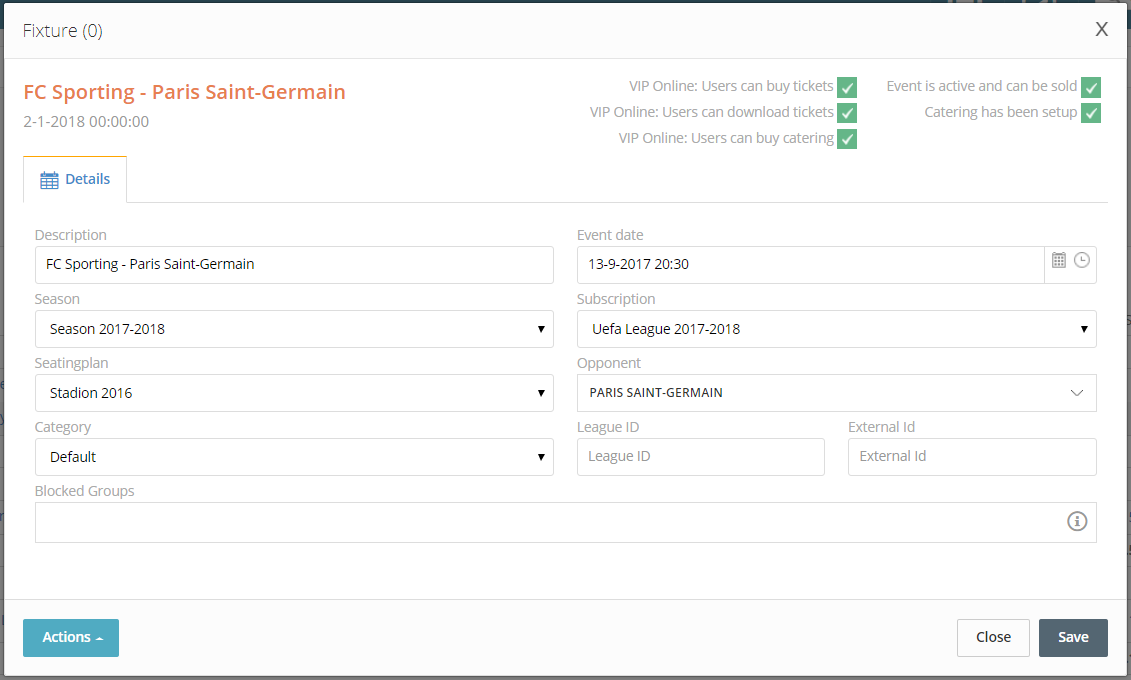Focus the External Id input
Viewport: 1131px width, 680px height.
pyautogui.click(x=972, y=456)
